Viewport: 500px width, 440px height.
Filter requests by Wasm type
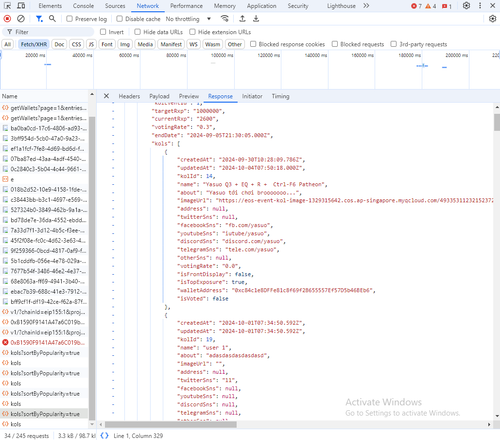[x=212, y=44]
